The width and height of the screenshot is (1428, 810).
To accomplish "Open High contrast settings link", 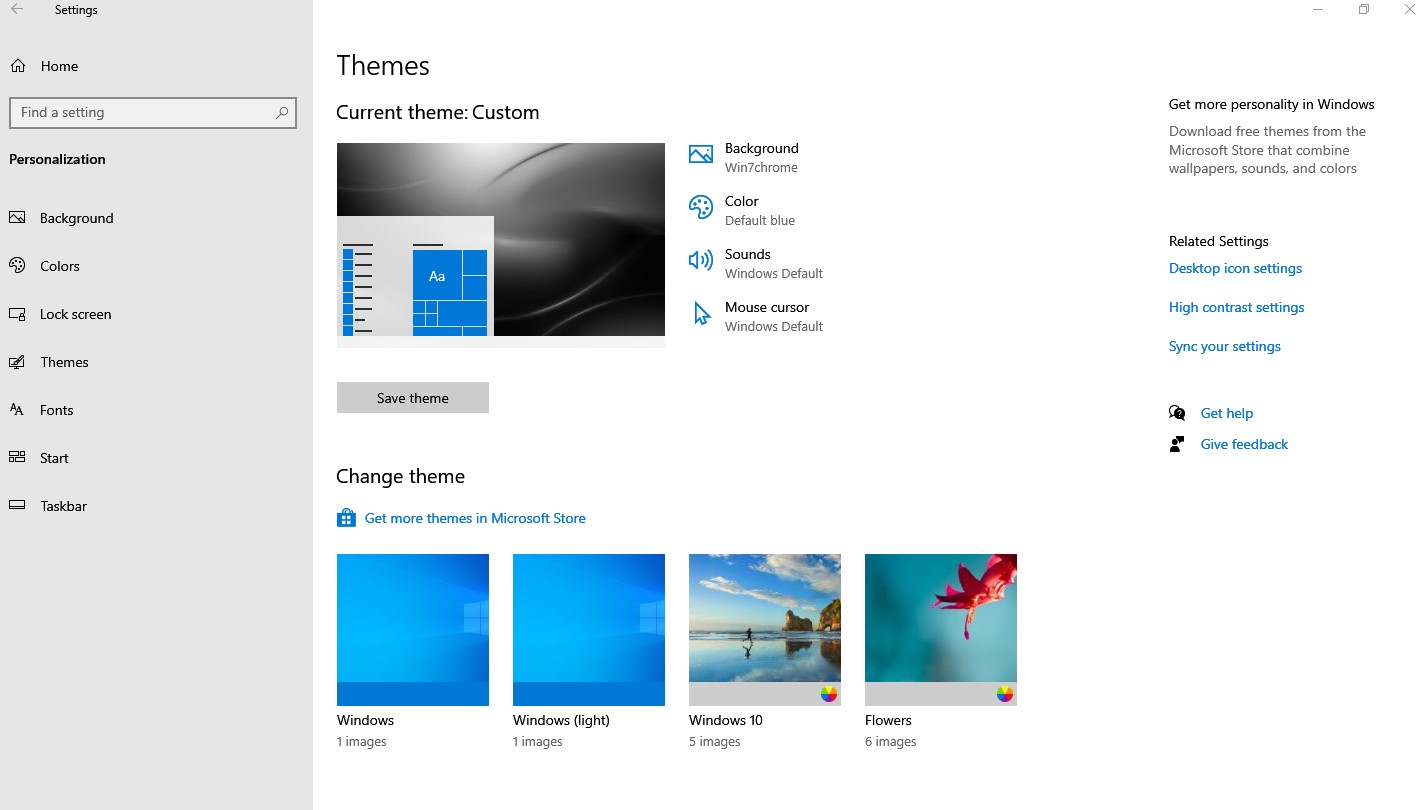I will coord(1236,307).
